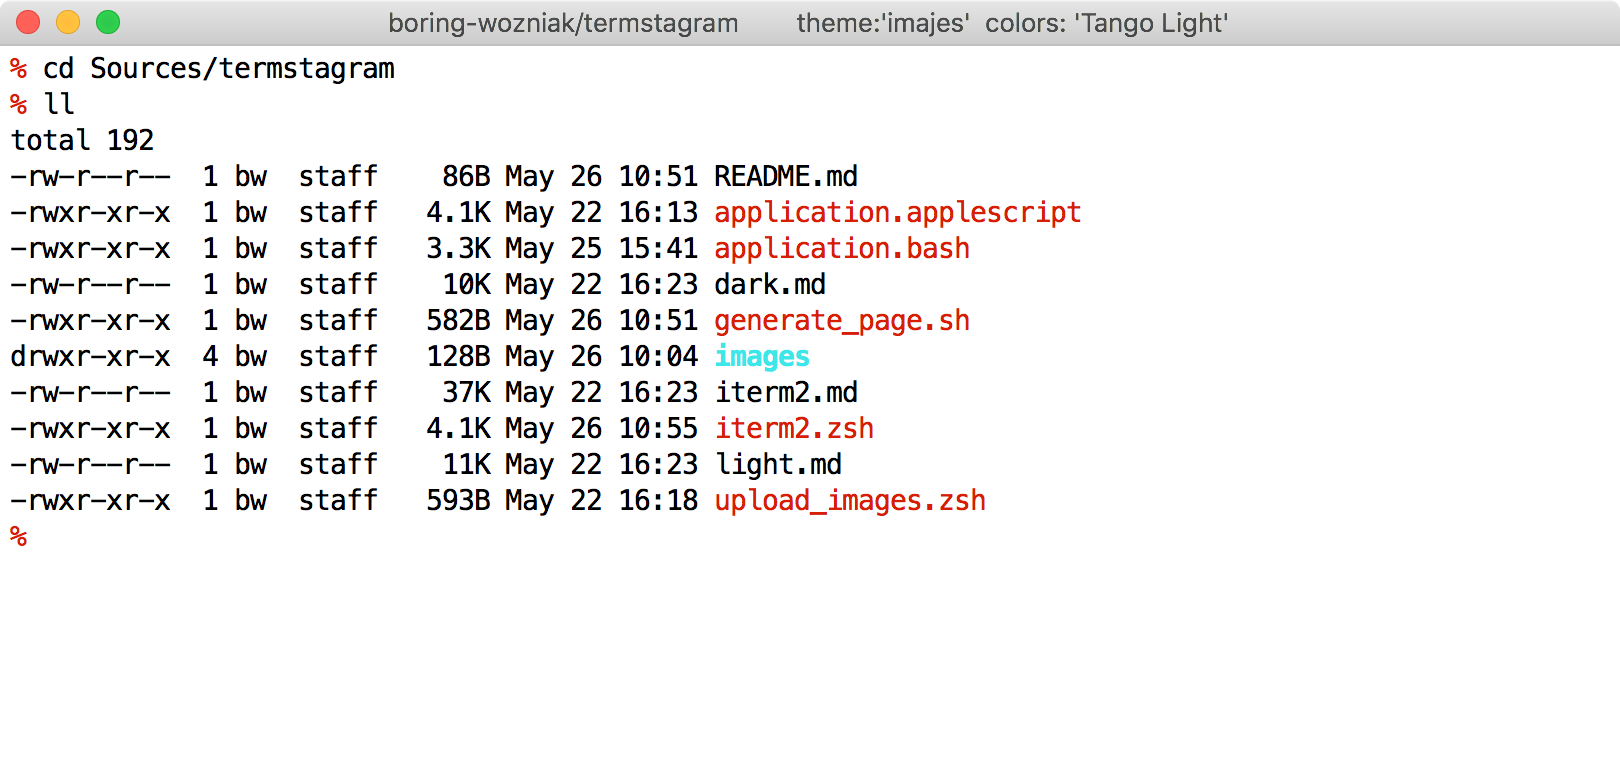Click the window title 'boring-wozniak/termstagram'
The height and width of the screenshot is (774, 1620).
(x=563, y=23)
